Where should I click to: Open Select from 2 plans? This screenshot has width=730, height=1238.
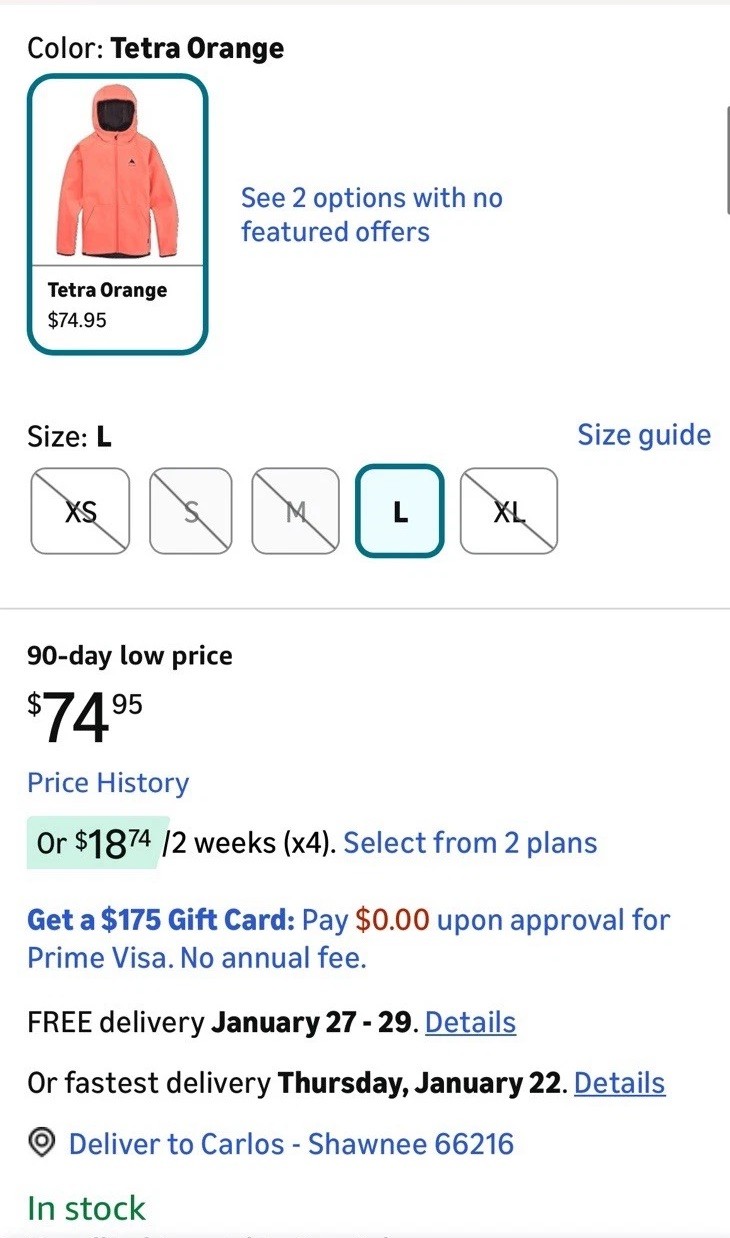click(x=470, y=843)
